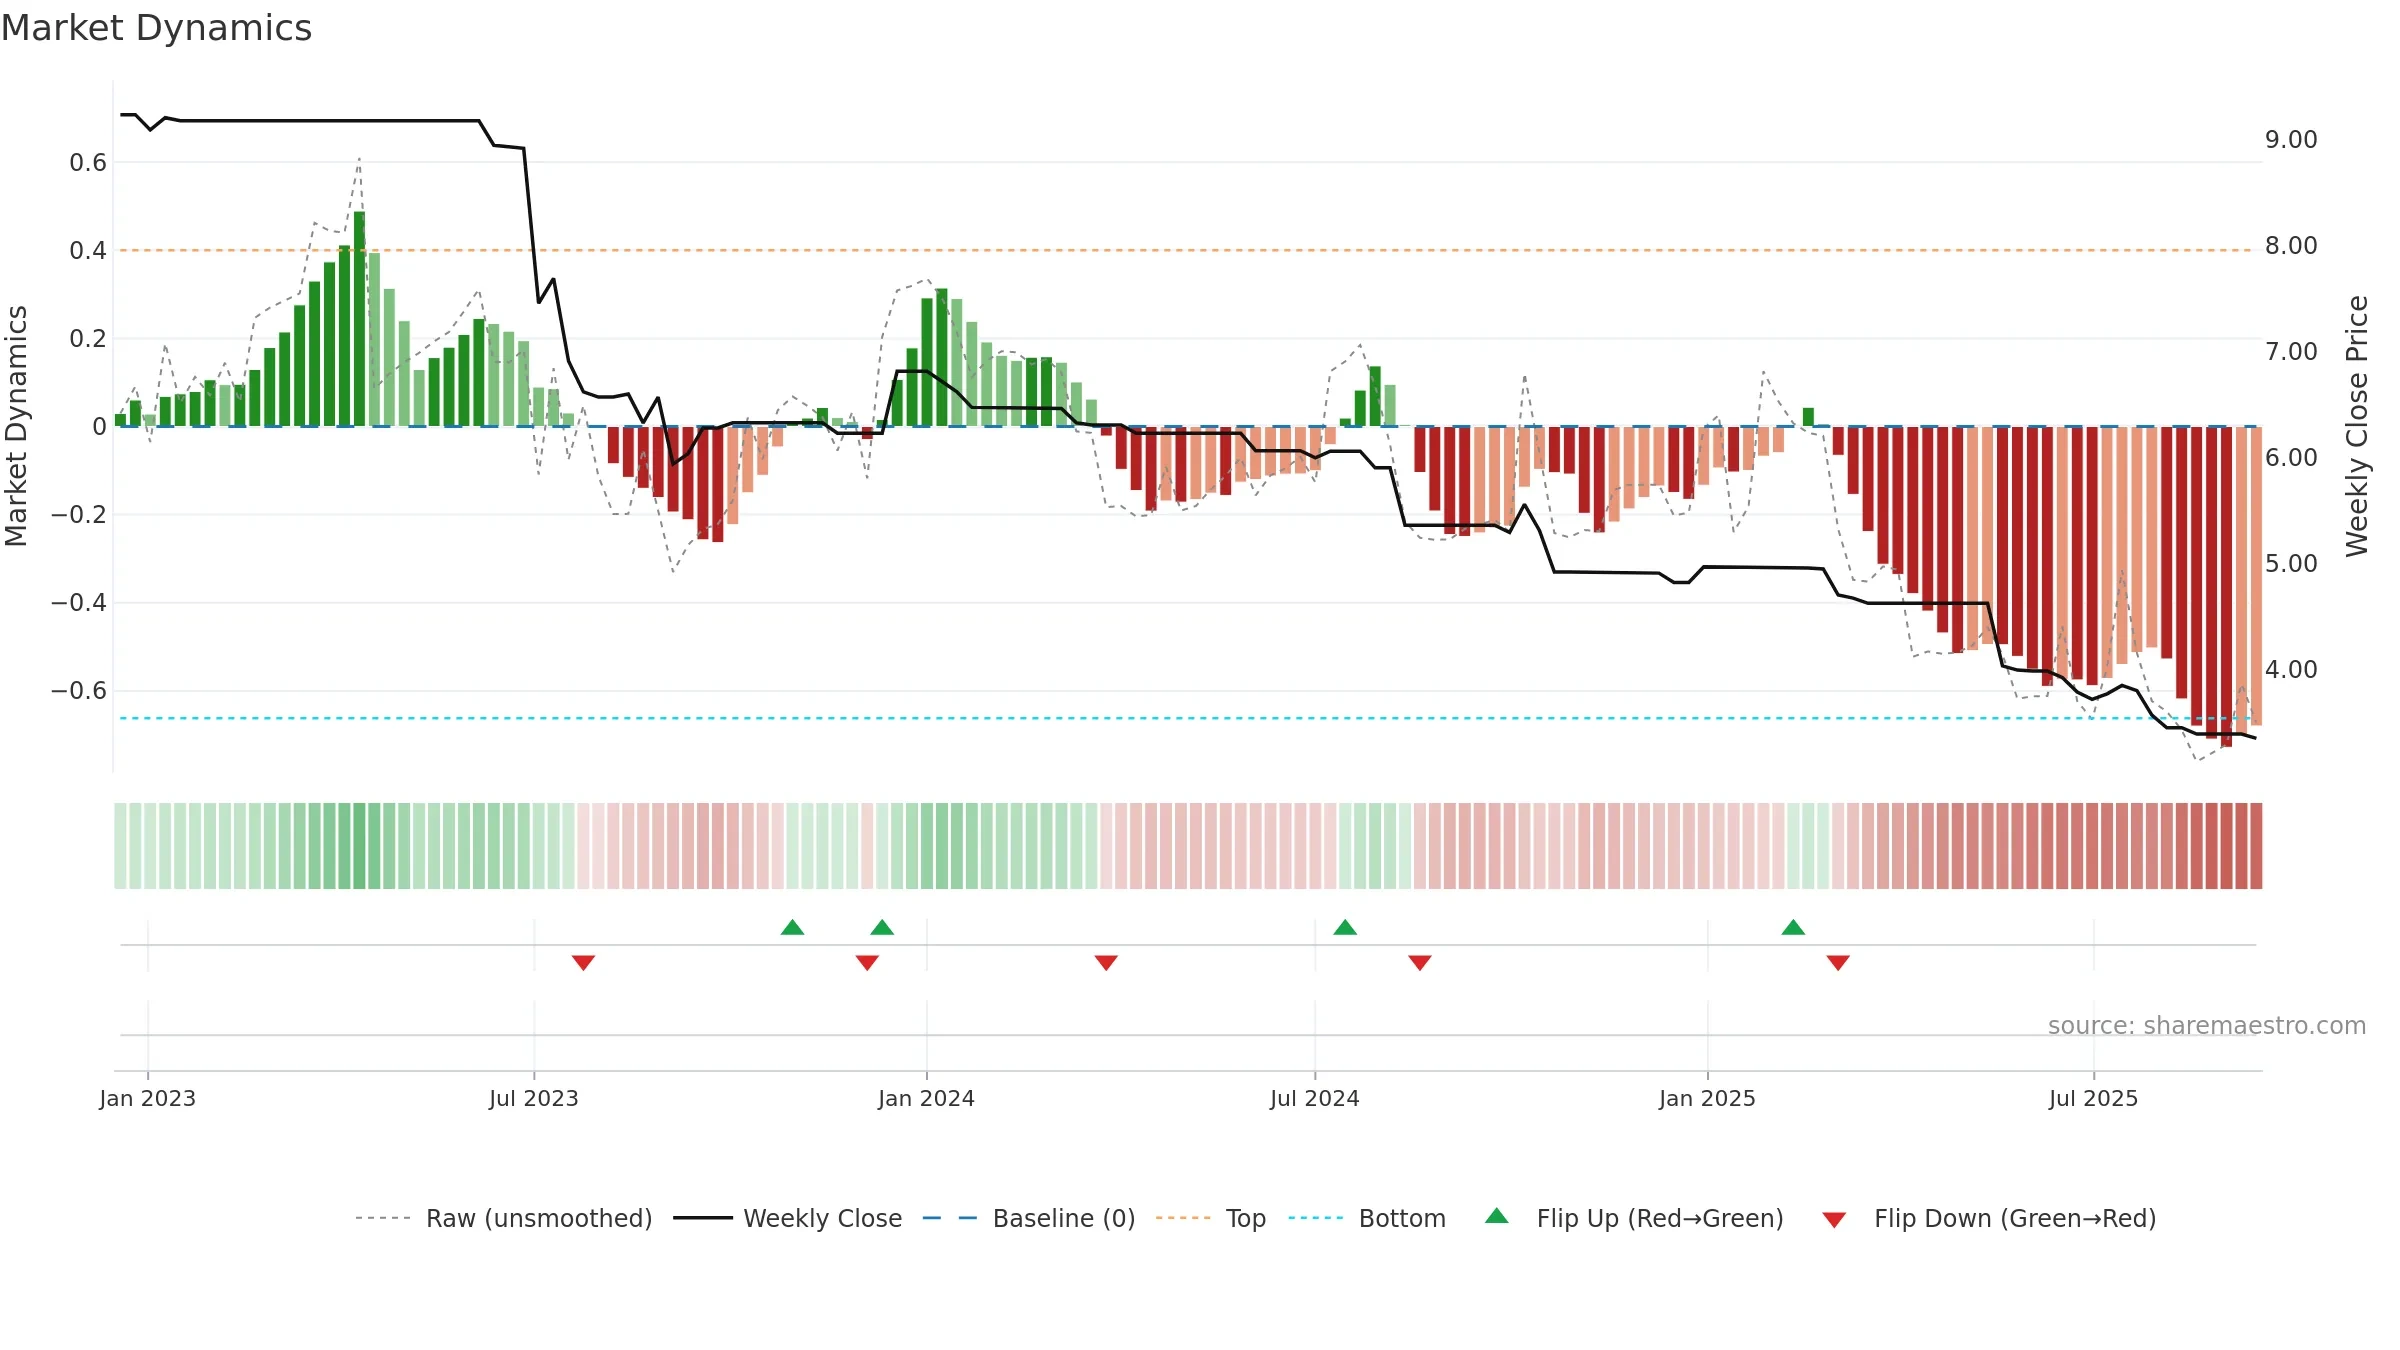Screen dimensions: 2400x1350
Task: Toggle the Bottom legend entry
Action: coord(1367,1218)
